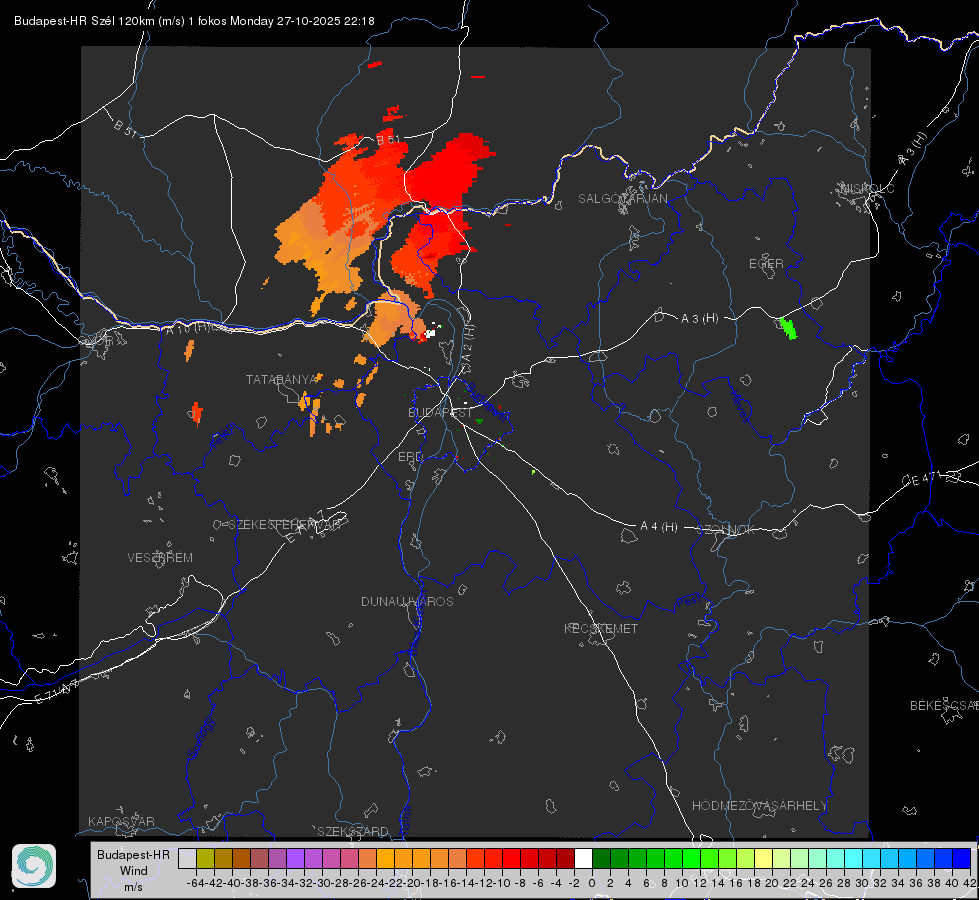Choose the dark green swatch between 0 and 2
This screenshot has width=979, height=900.
tap(601, 858)
